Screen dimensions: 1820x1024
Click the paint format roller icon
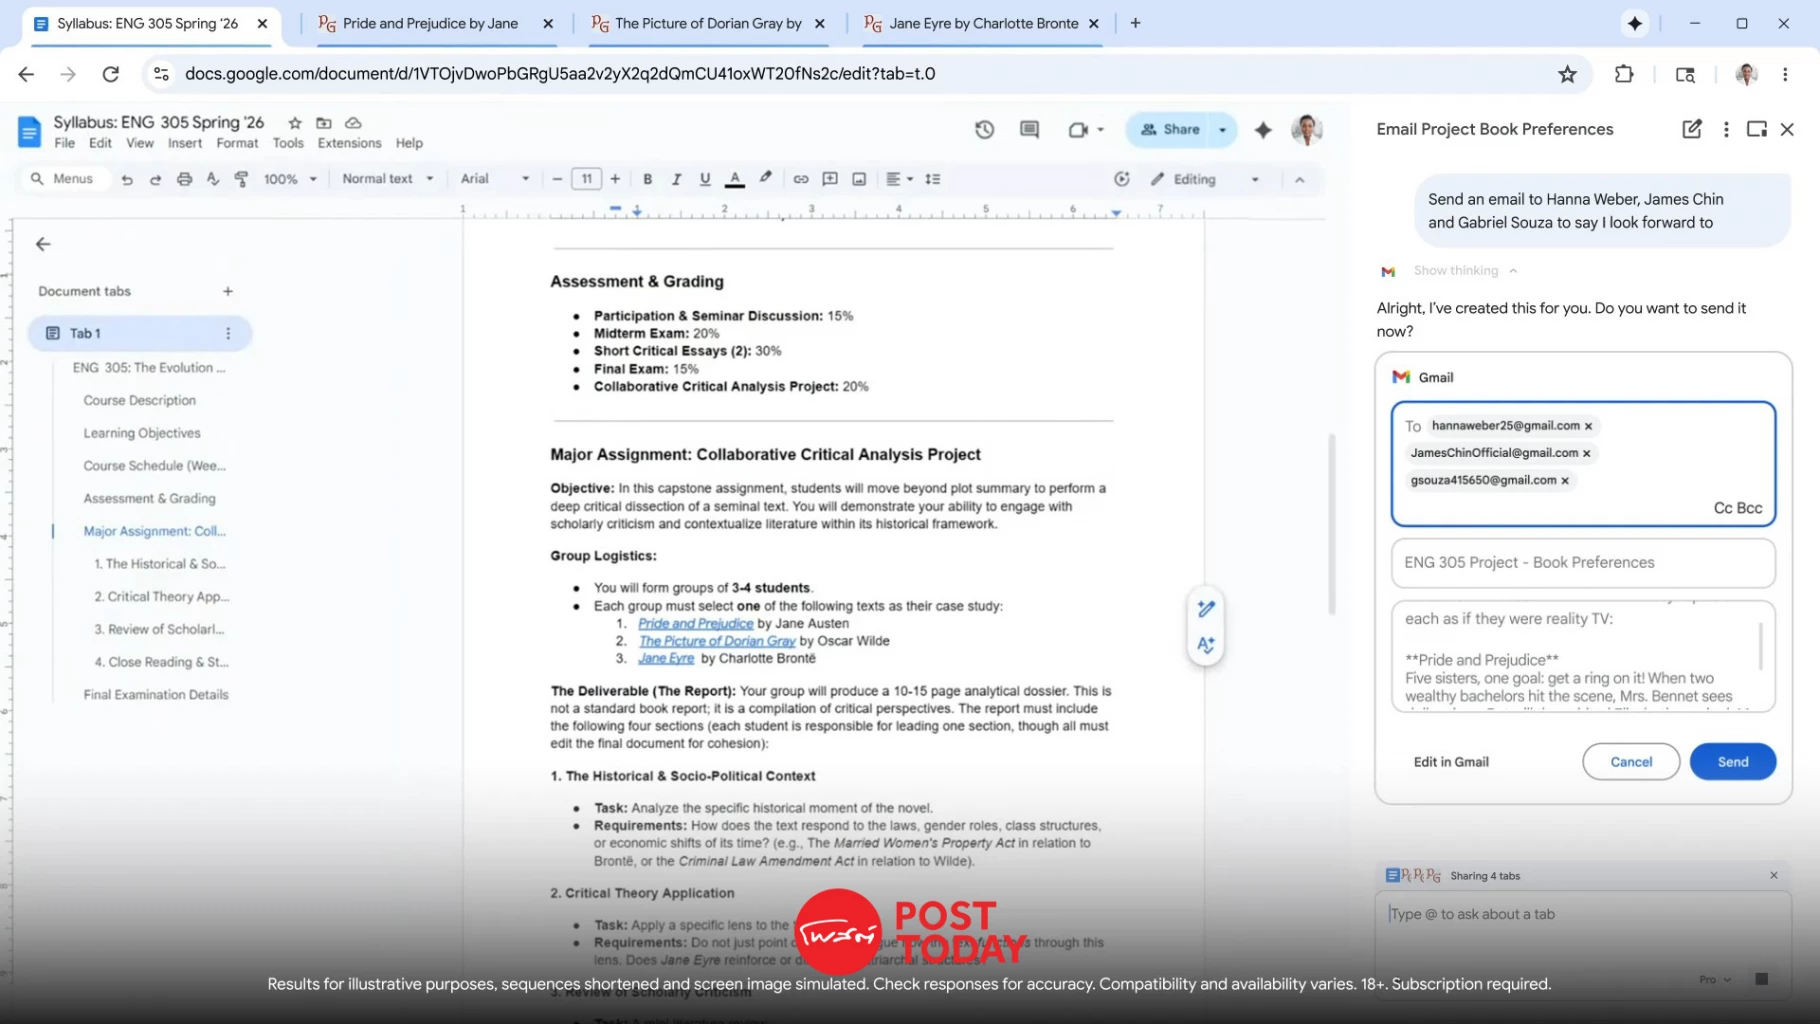pos(241,179)
